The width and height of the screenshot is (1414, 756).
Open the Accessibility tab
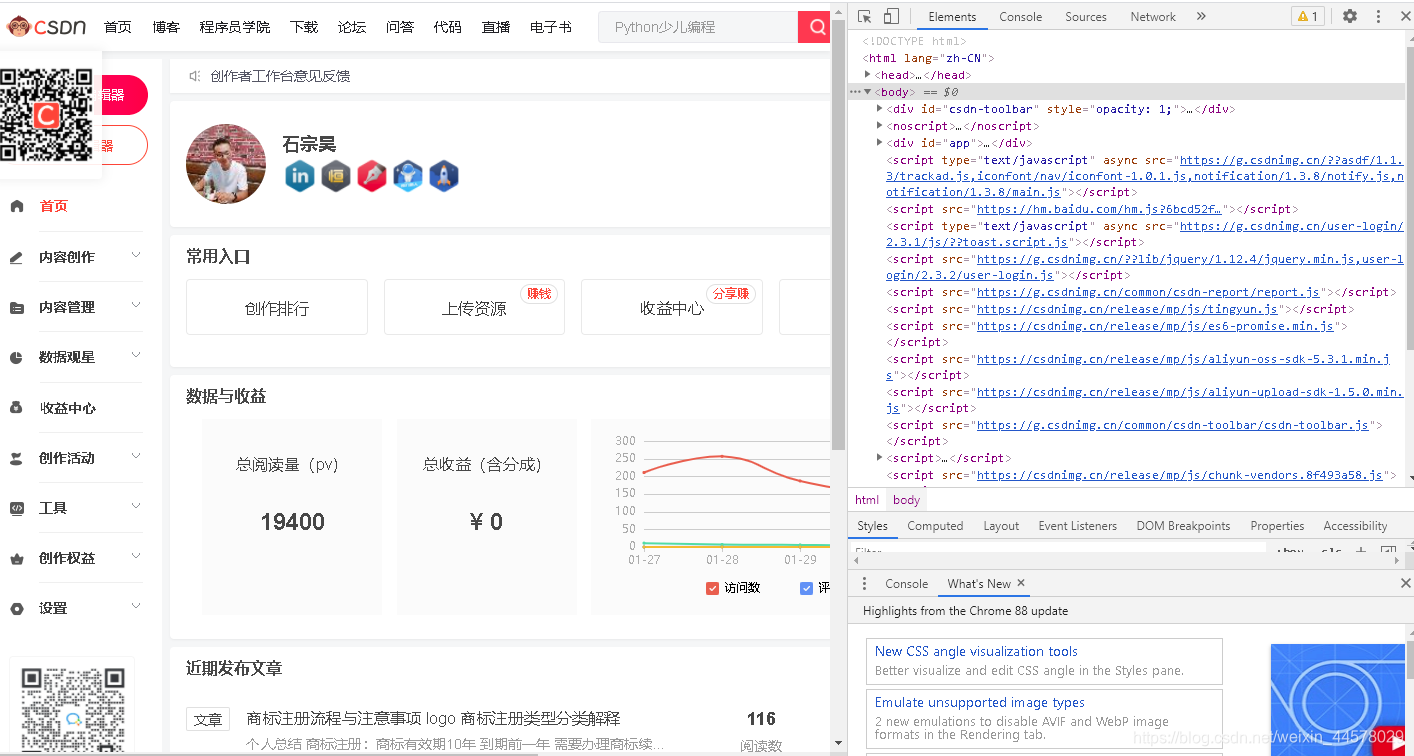click(x=1355, y=526)
